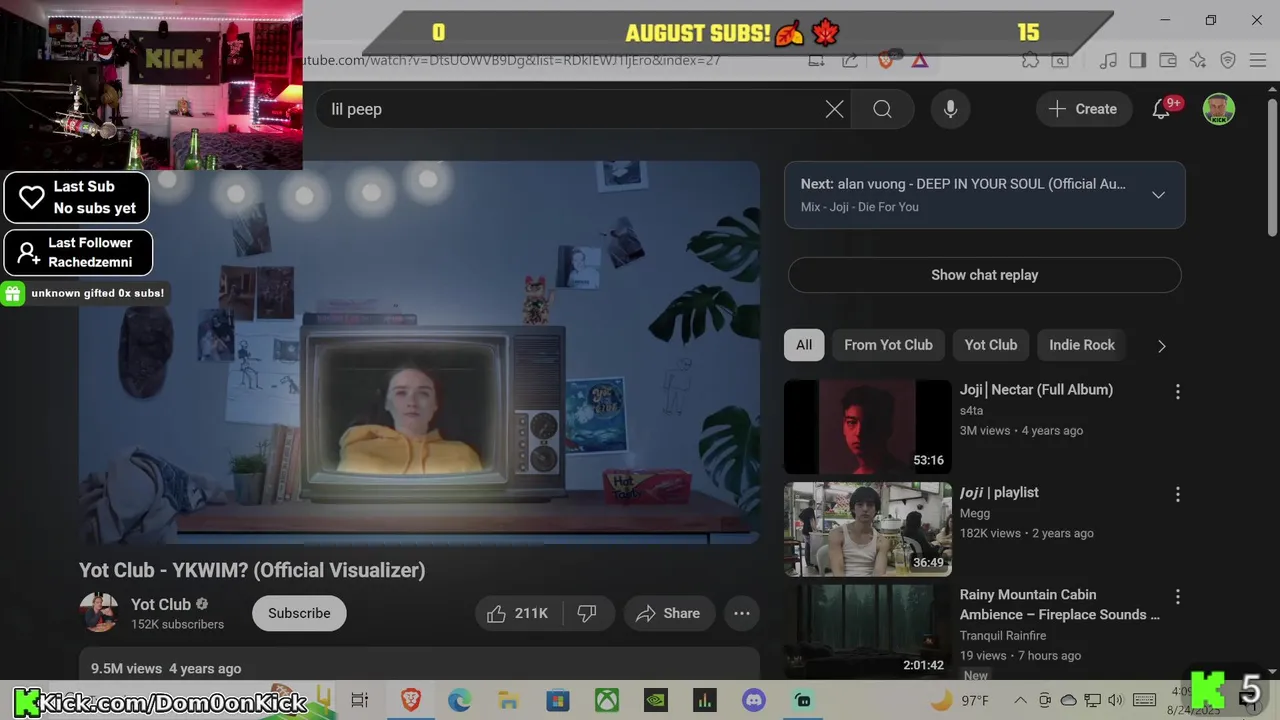Expand hidden system tray icons chevron
Viewport: 1280px width, 720px height.
1020,700
